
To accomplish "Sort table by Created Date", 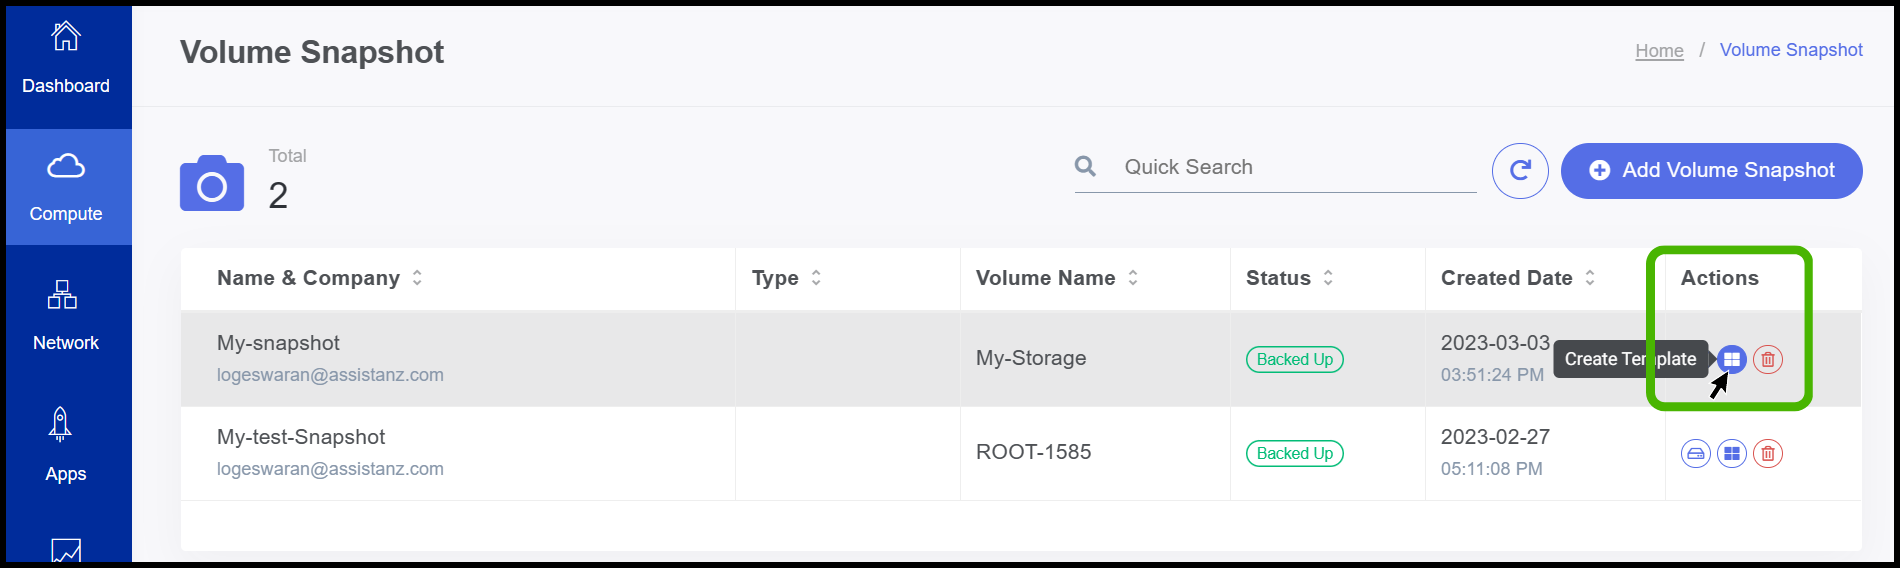I will point(1590,278).
